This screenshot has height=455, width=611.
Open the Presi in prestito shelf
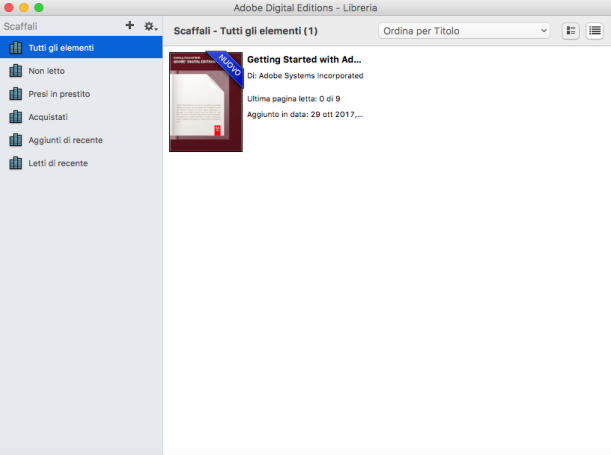tap(81, 94)
